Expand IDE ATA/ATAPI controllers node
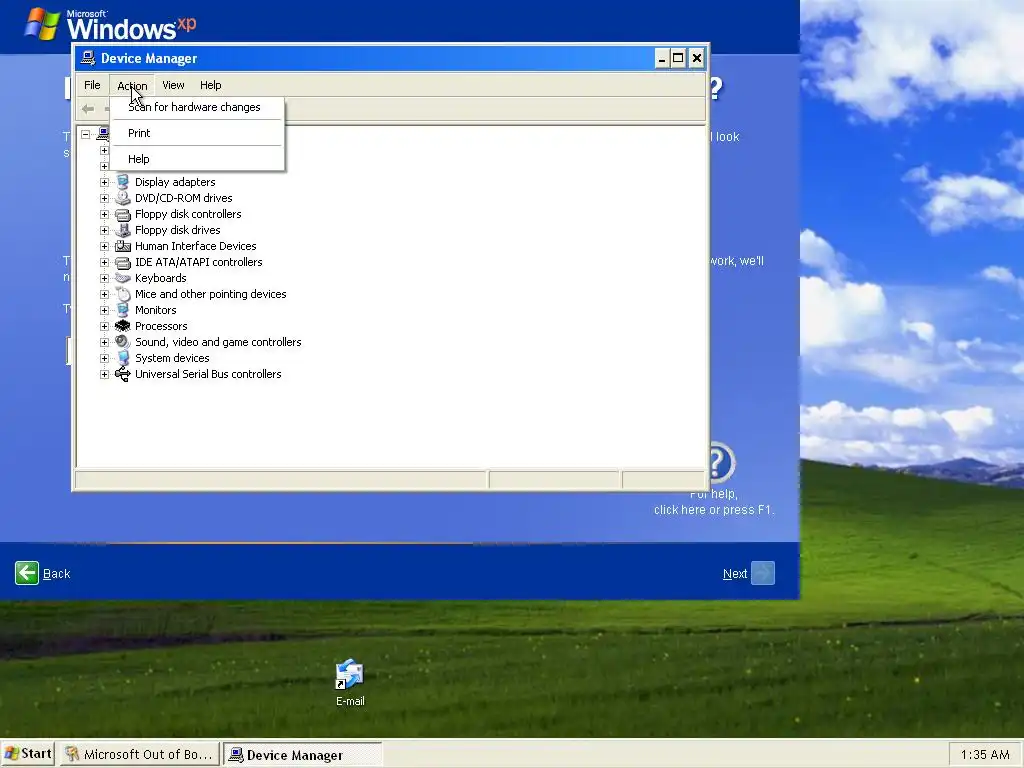The height and width of the screenshot is (768, 1024). (104, 263)
